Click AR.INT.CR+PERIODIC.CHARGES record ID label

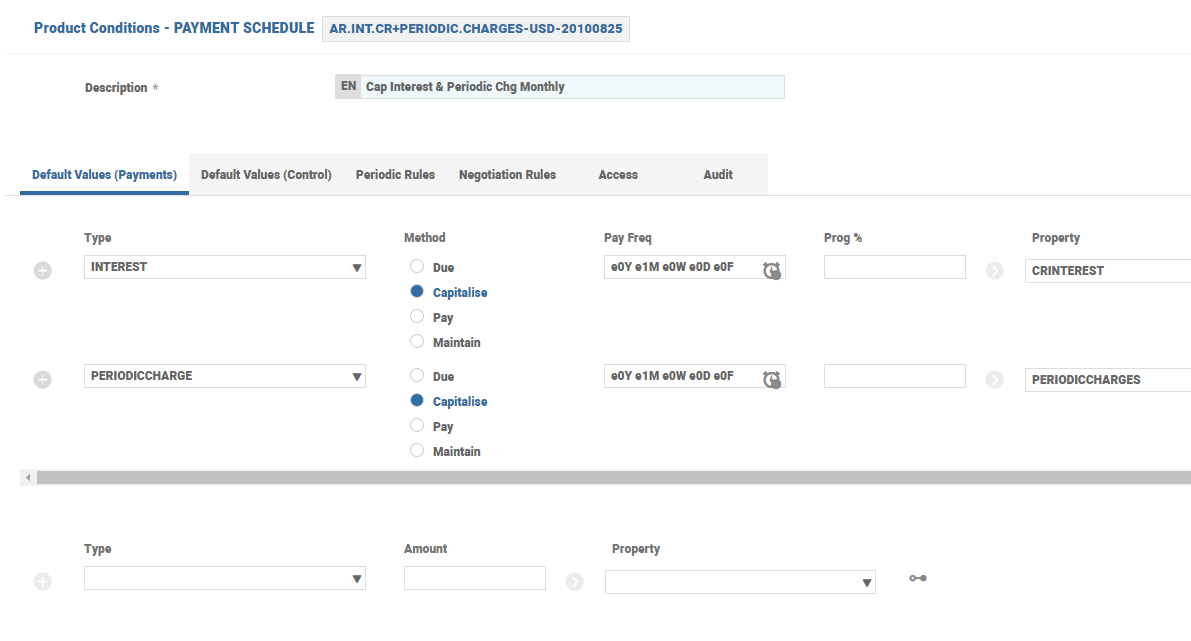pyautogui.click(x=475, y=29)
